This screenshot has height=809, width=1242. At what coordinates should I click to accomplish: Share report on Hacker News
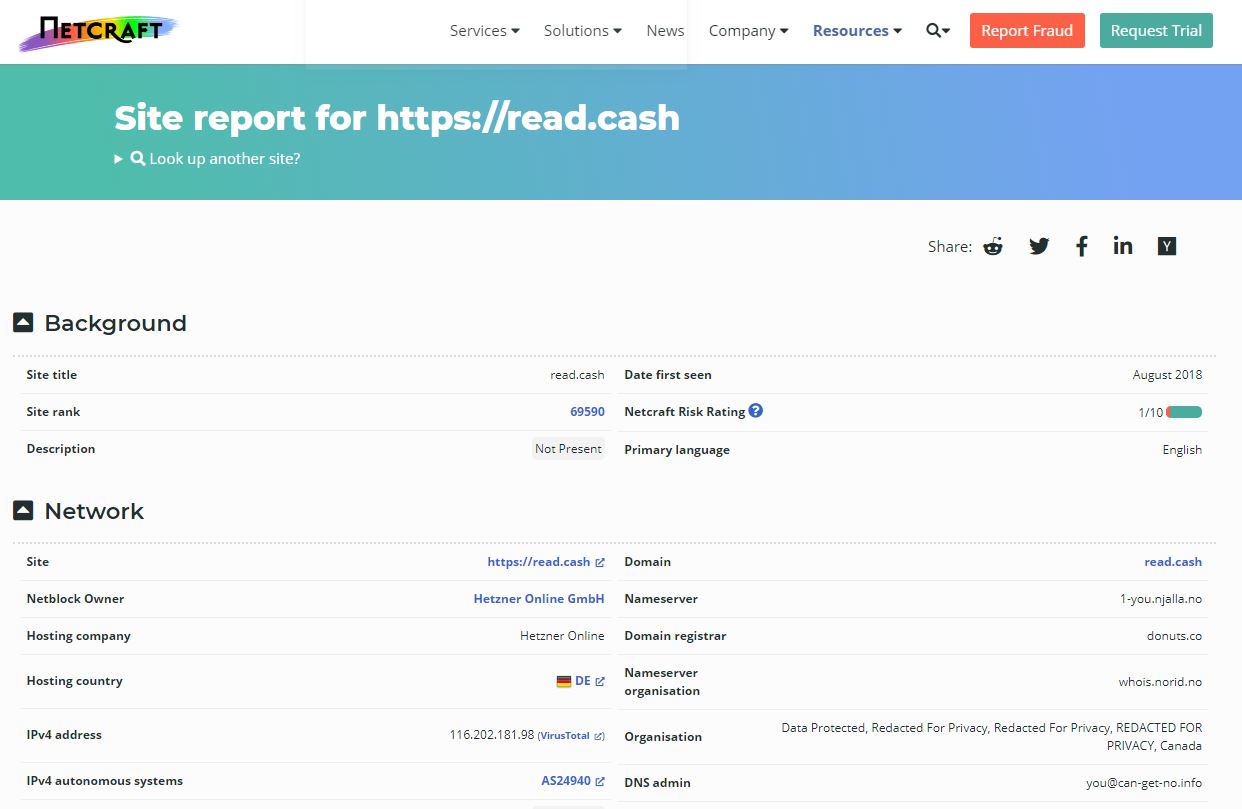tap(1166, 246)
